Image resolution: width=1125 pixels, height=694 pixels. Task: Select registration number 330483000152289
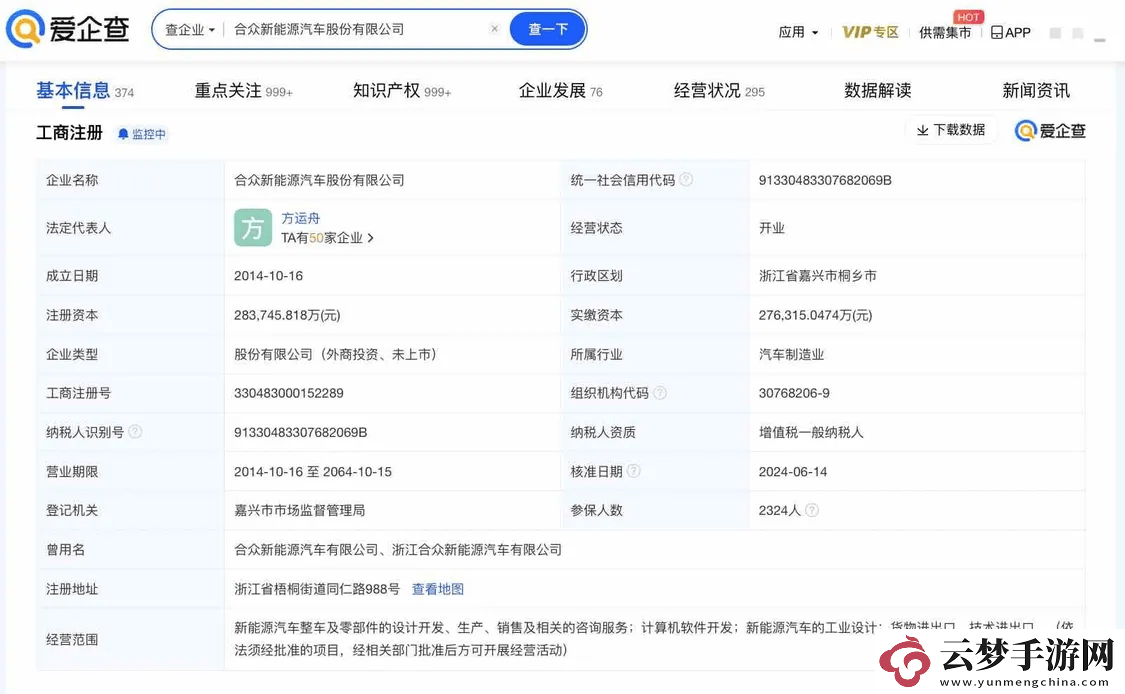(288, 393)
